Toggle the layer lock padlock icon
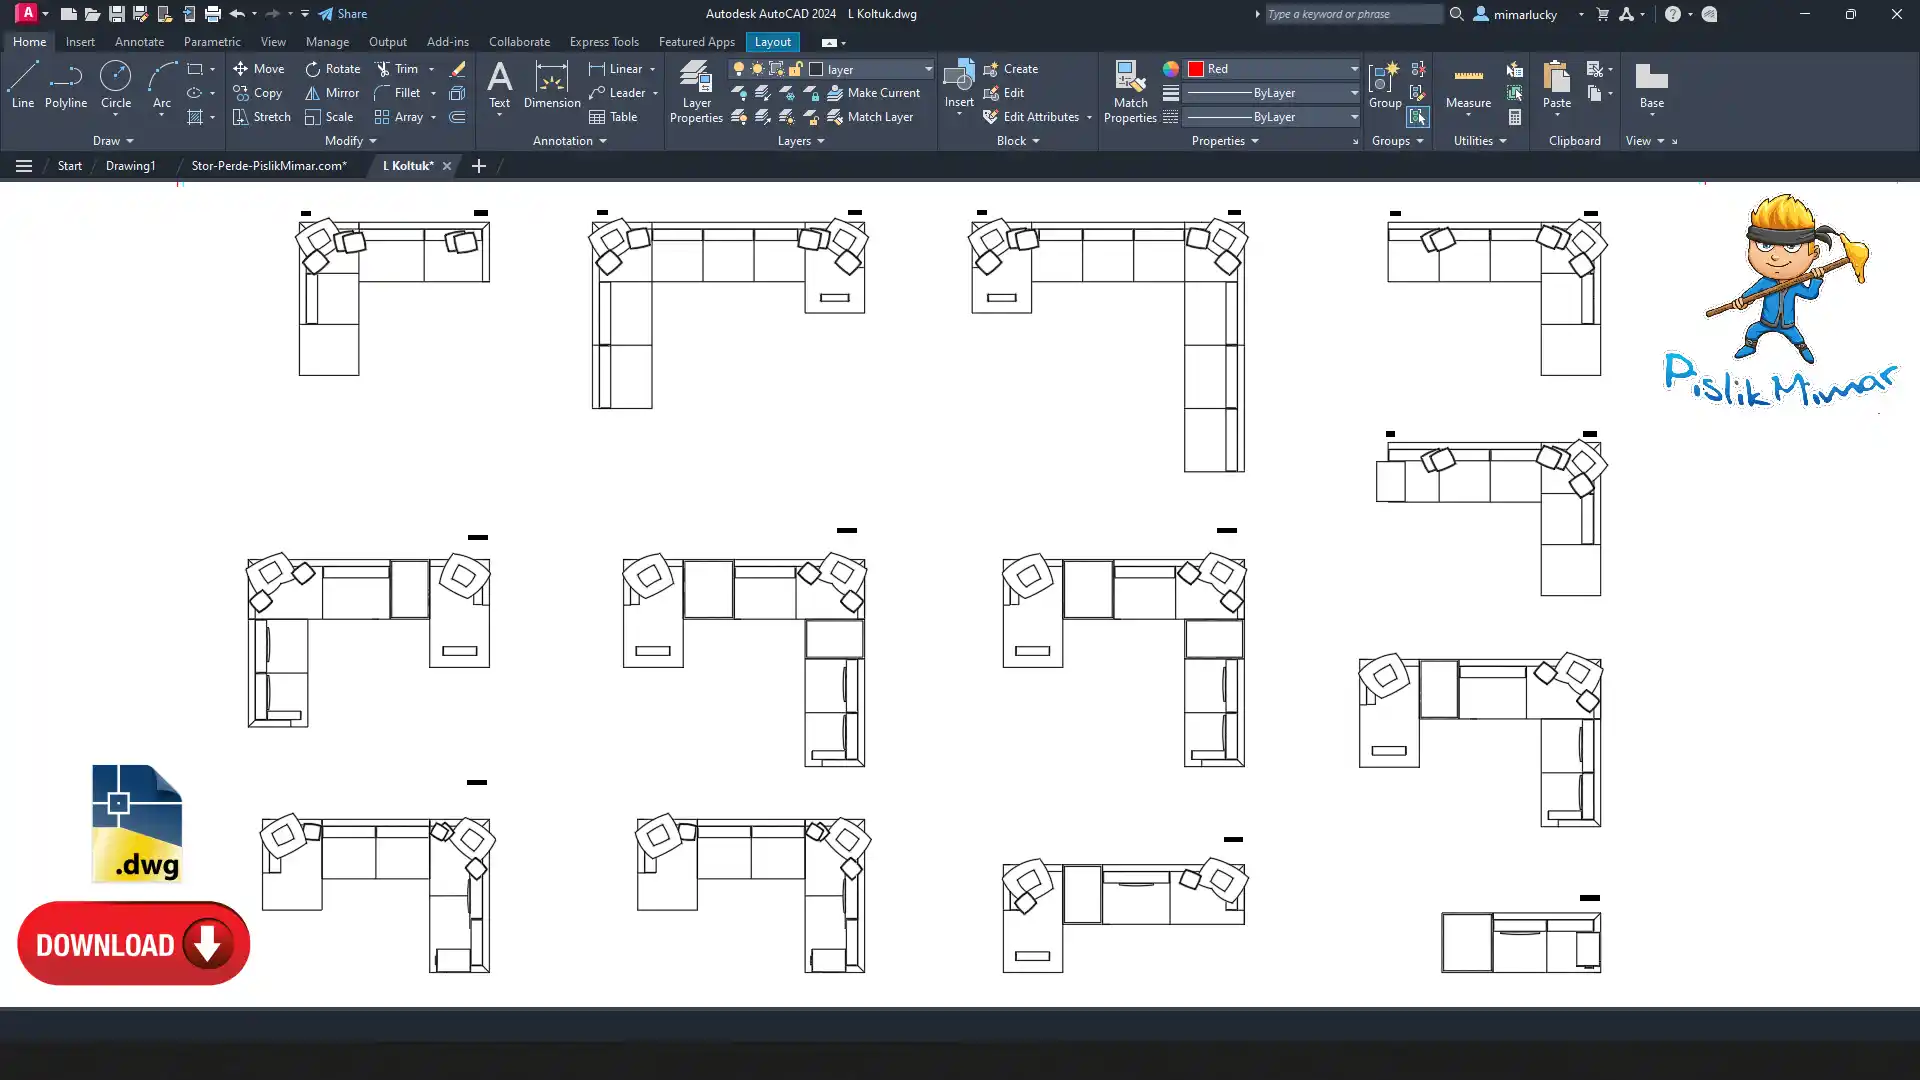The image size is (1920, 1080). (795, 69)
